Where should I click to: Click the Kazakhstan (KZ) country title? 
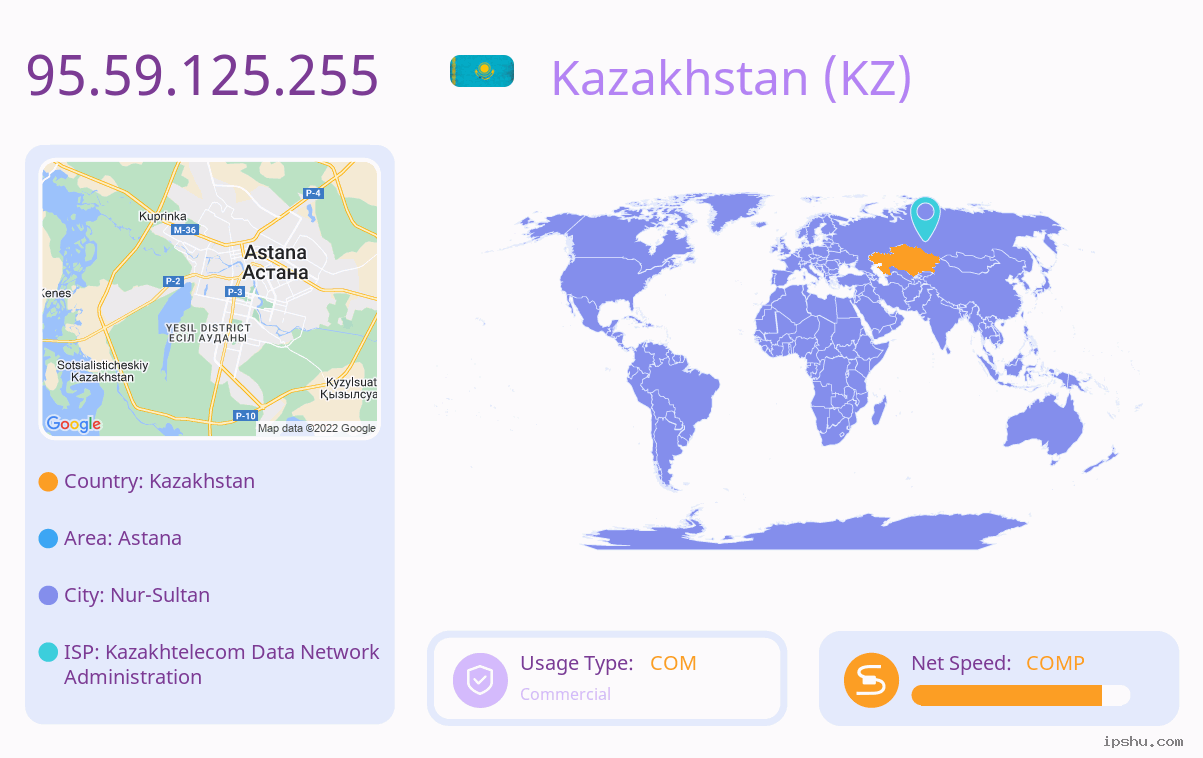point(731,77)
